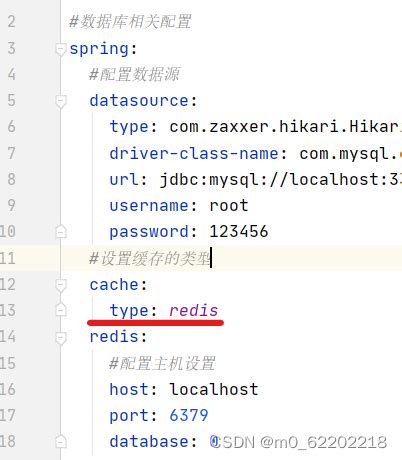This screenshot has height=460, width=402.
Task: Collapse the spring block fold marker
Action: (61, 49)
